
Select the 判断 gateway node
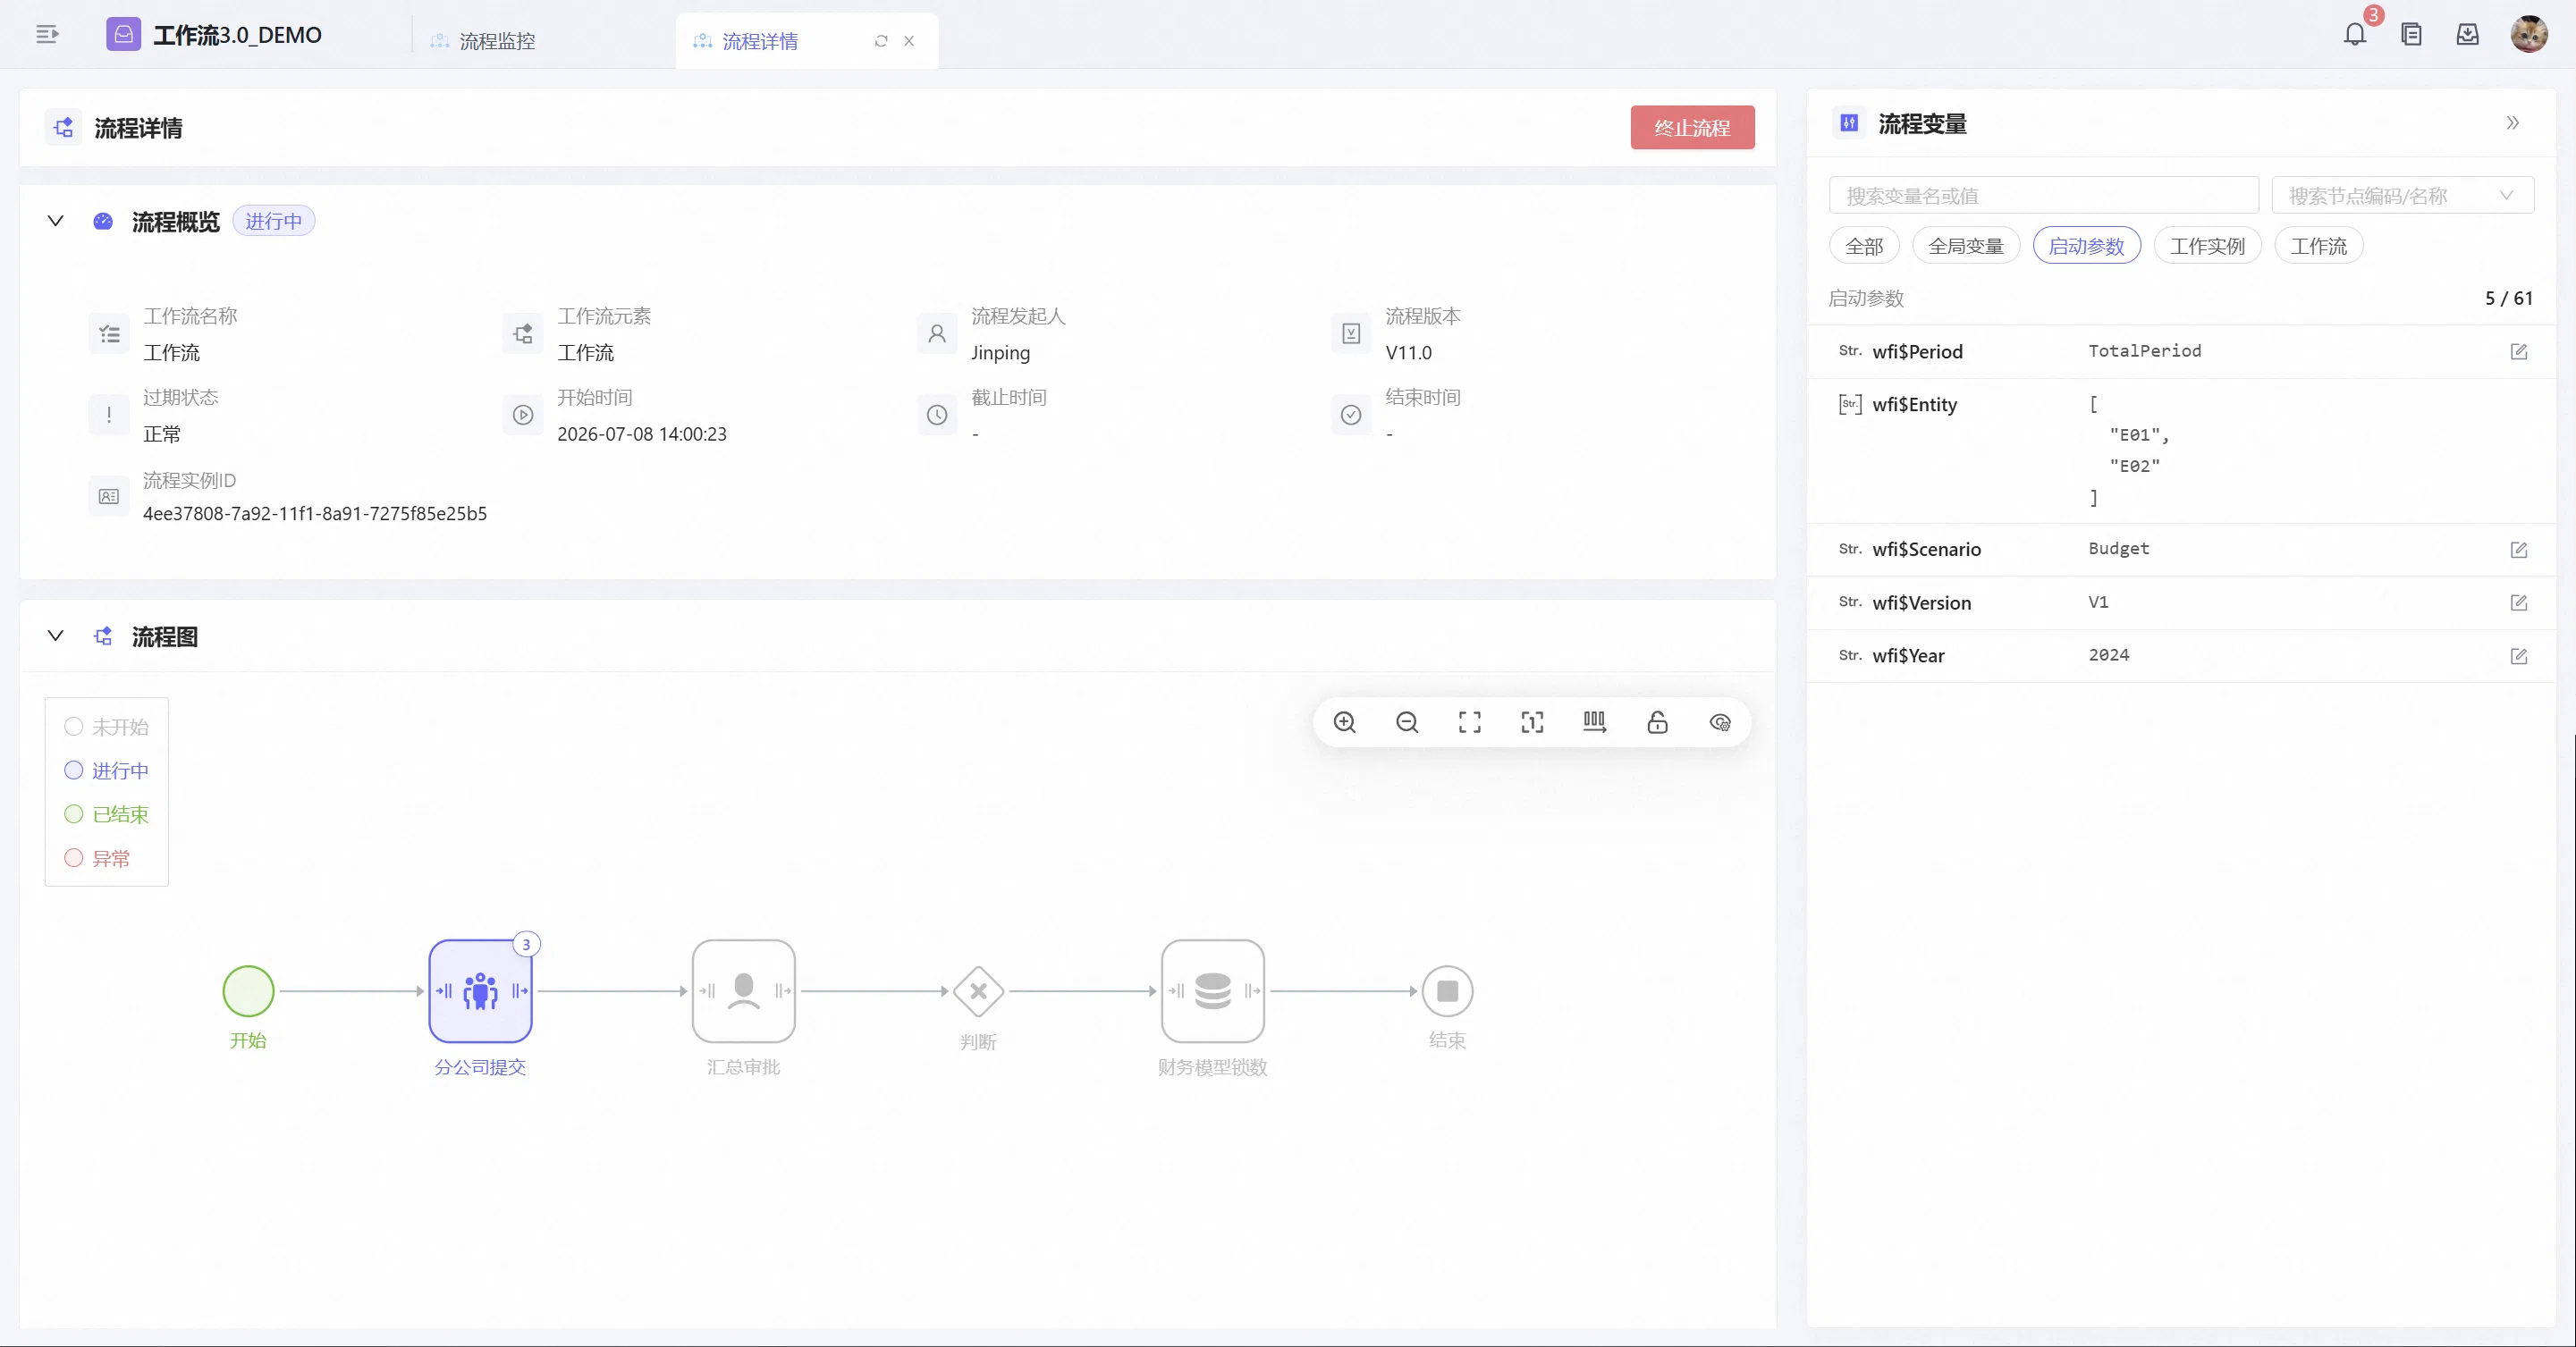978,991
